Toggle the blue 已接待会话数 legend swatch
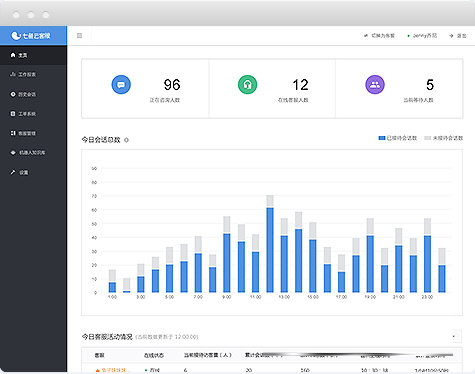This screenshot has height=374, width=475. pyautogui.click(x=382, y=138)
